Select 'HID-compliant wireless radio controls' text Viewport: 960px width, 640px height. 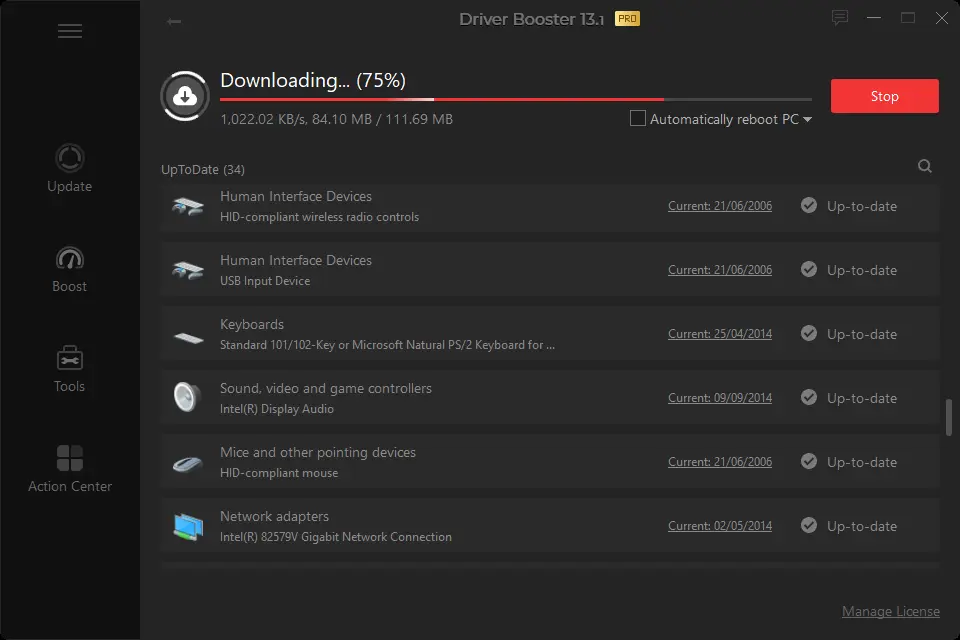pos(320,217)
